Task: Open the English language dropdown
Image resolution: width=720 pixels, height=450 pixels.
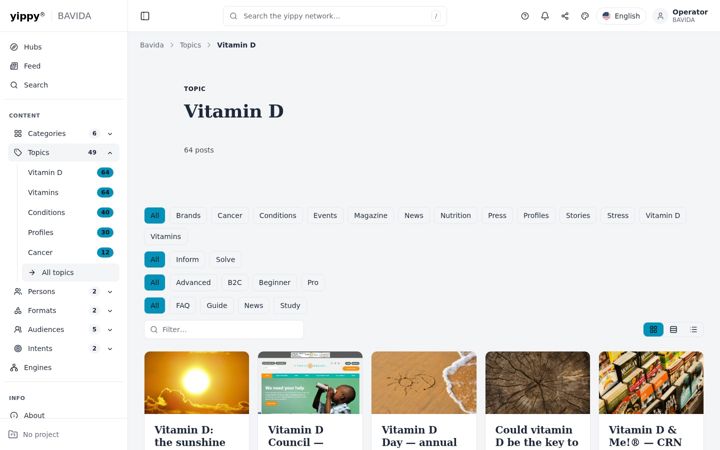Action: pyautogui.click(x=621, y=16)
